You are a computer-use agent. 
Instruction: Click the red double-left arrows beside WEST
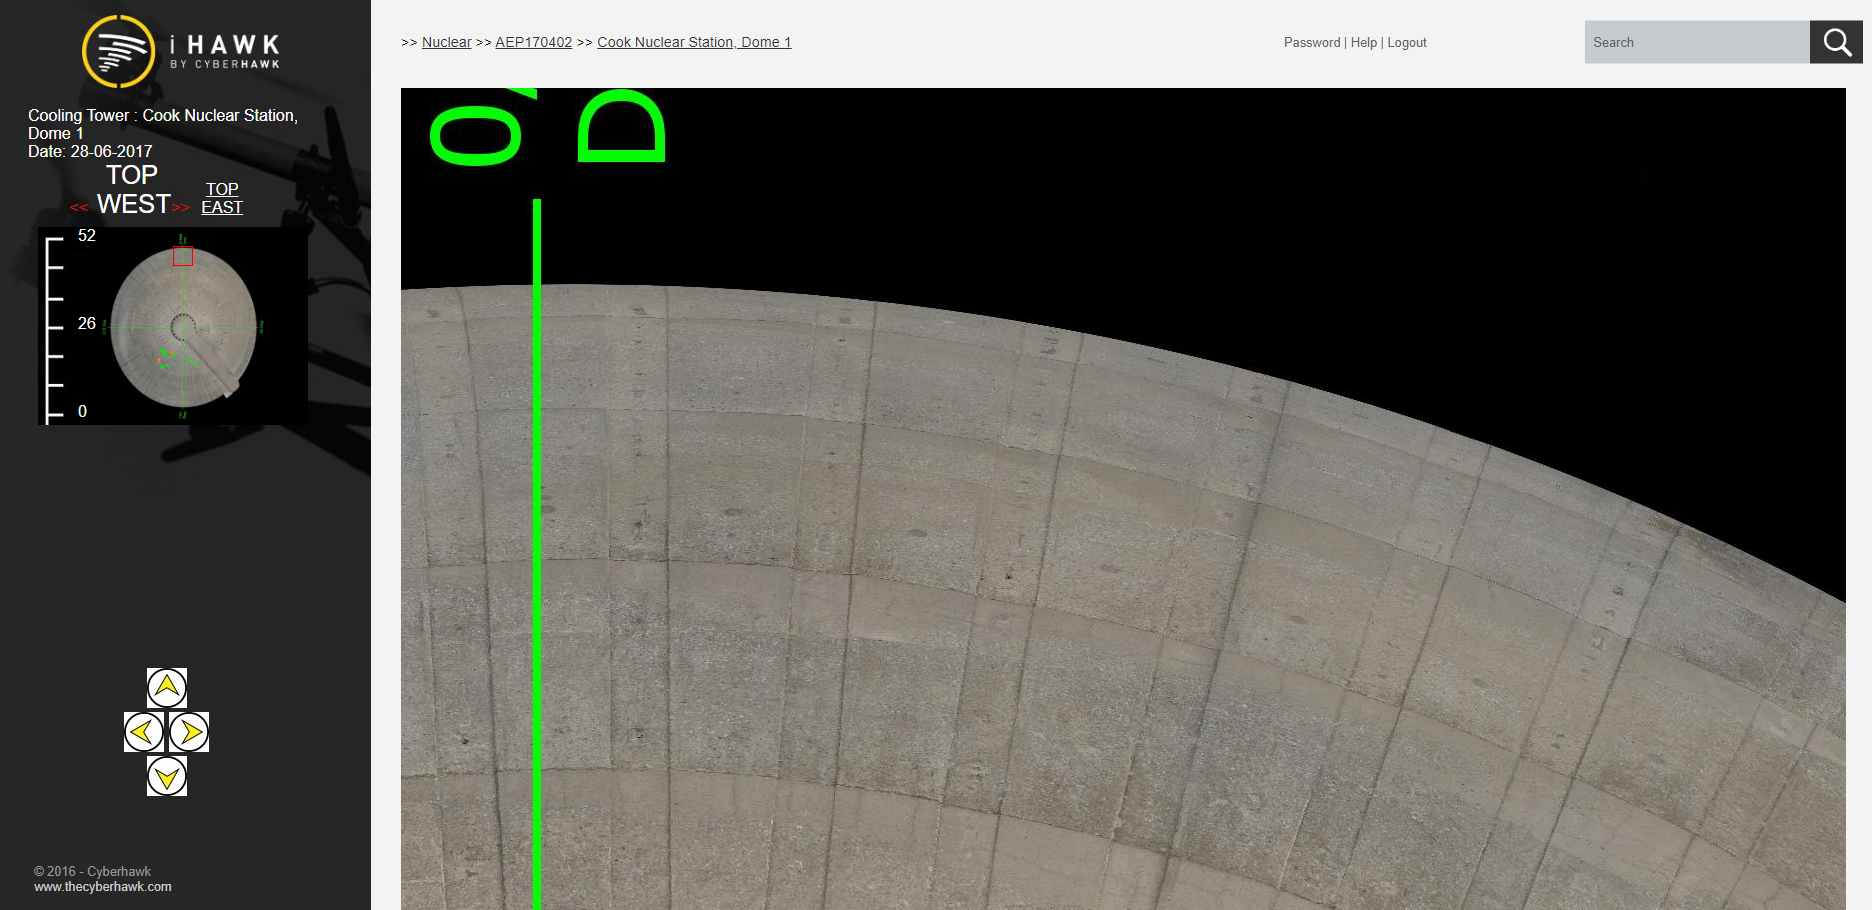tap(79, 208)
